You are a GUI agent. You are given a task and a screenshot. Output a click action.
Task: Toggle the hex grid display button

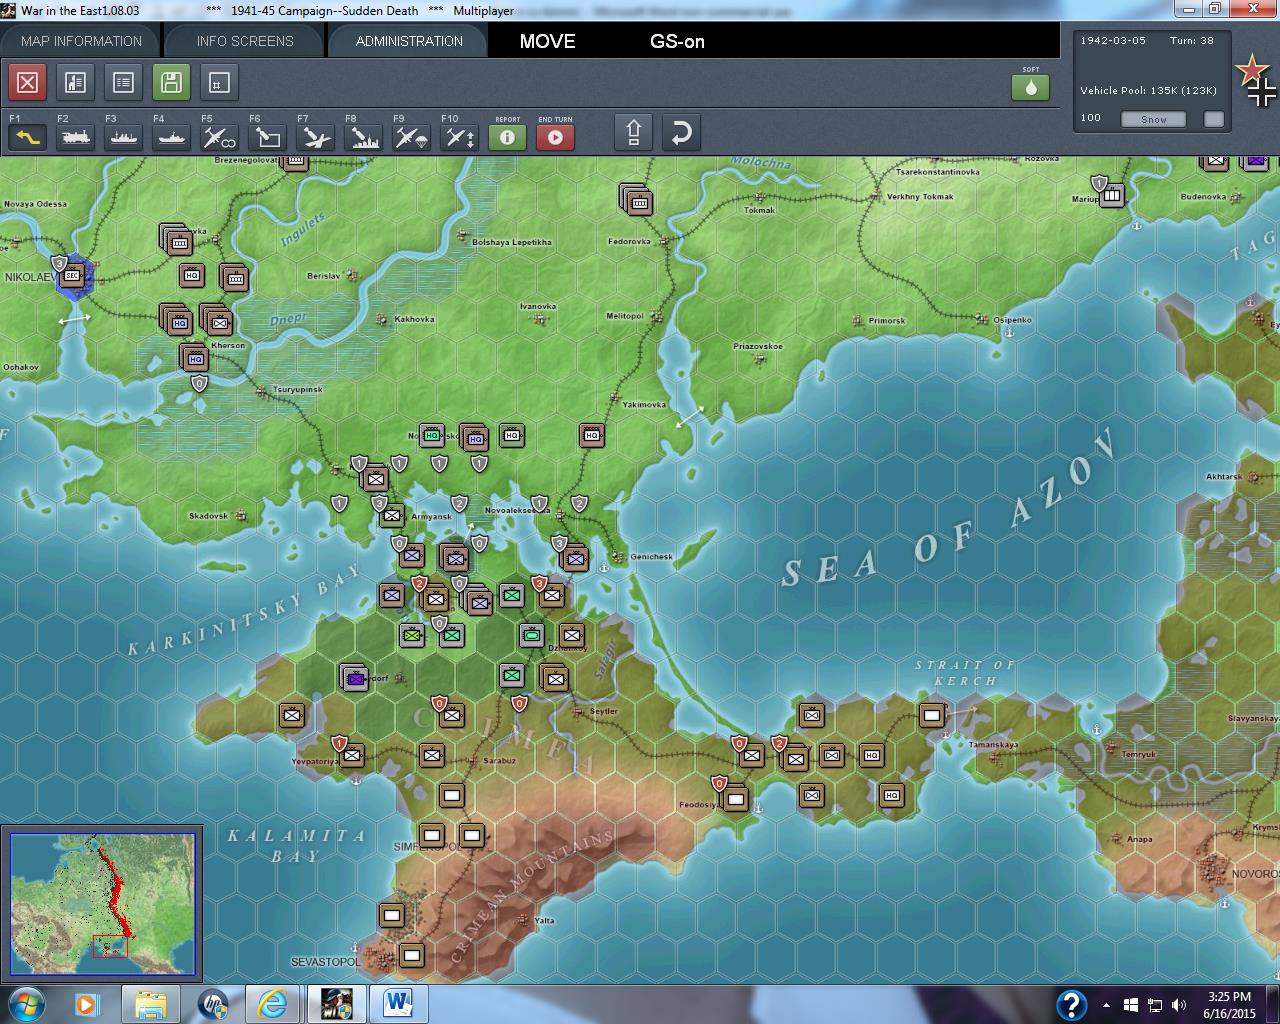coord(219,83)
